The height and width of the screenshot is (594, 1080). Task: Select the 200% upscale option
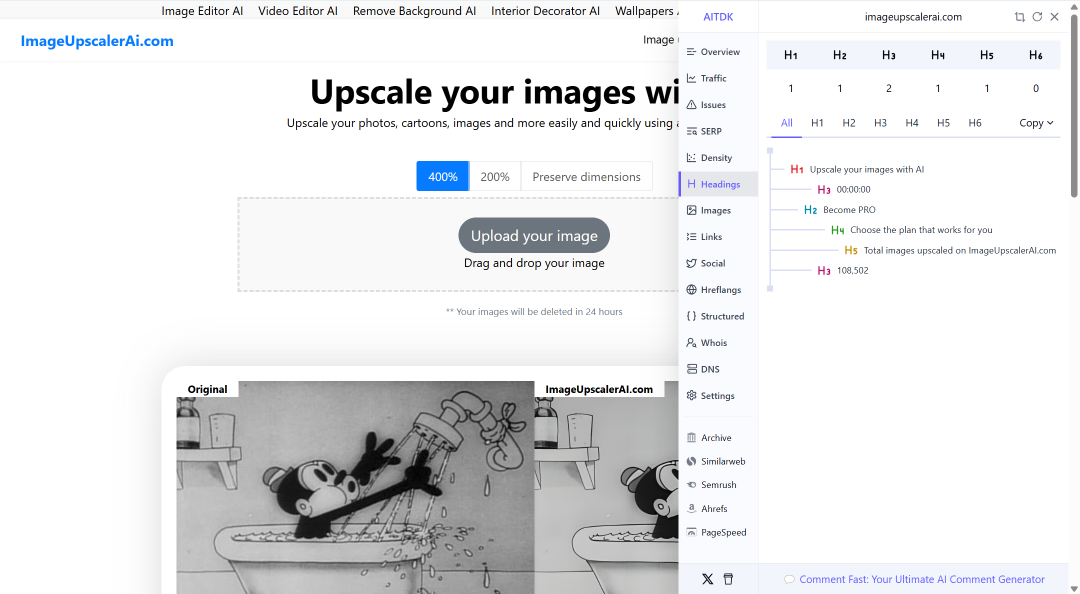[x=495, y=176]
